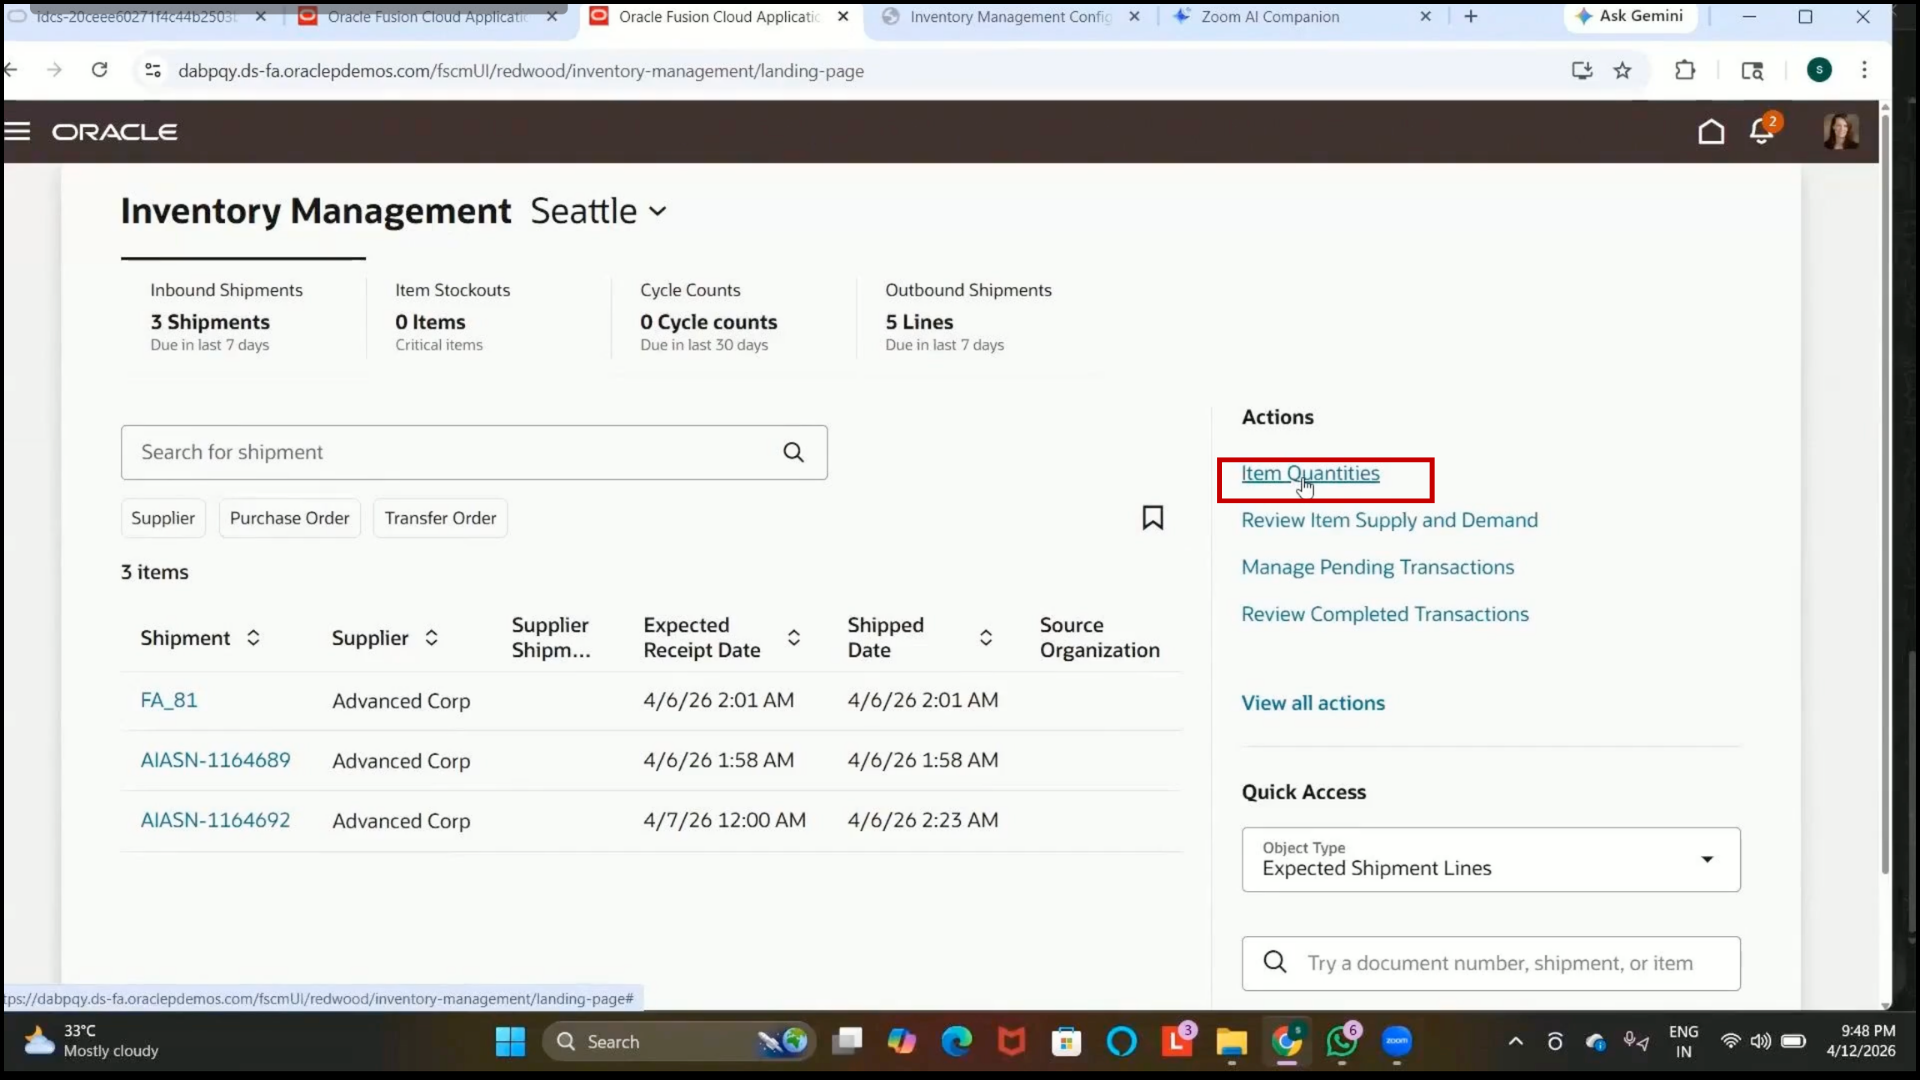The width and height of the screenshot is (1920, 1080).
Task: Click the browser address bar URL
Action: [521, 71]
